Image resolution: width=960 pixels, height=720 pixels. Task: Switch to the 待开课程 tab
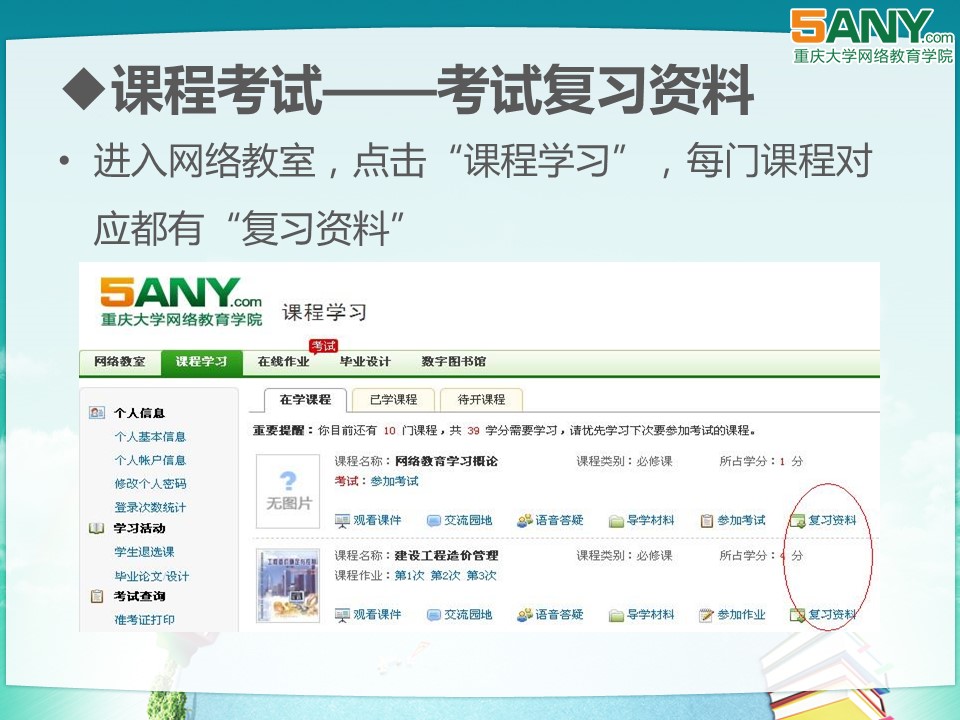481,399
